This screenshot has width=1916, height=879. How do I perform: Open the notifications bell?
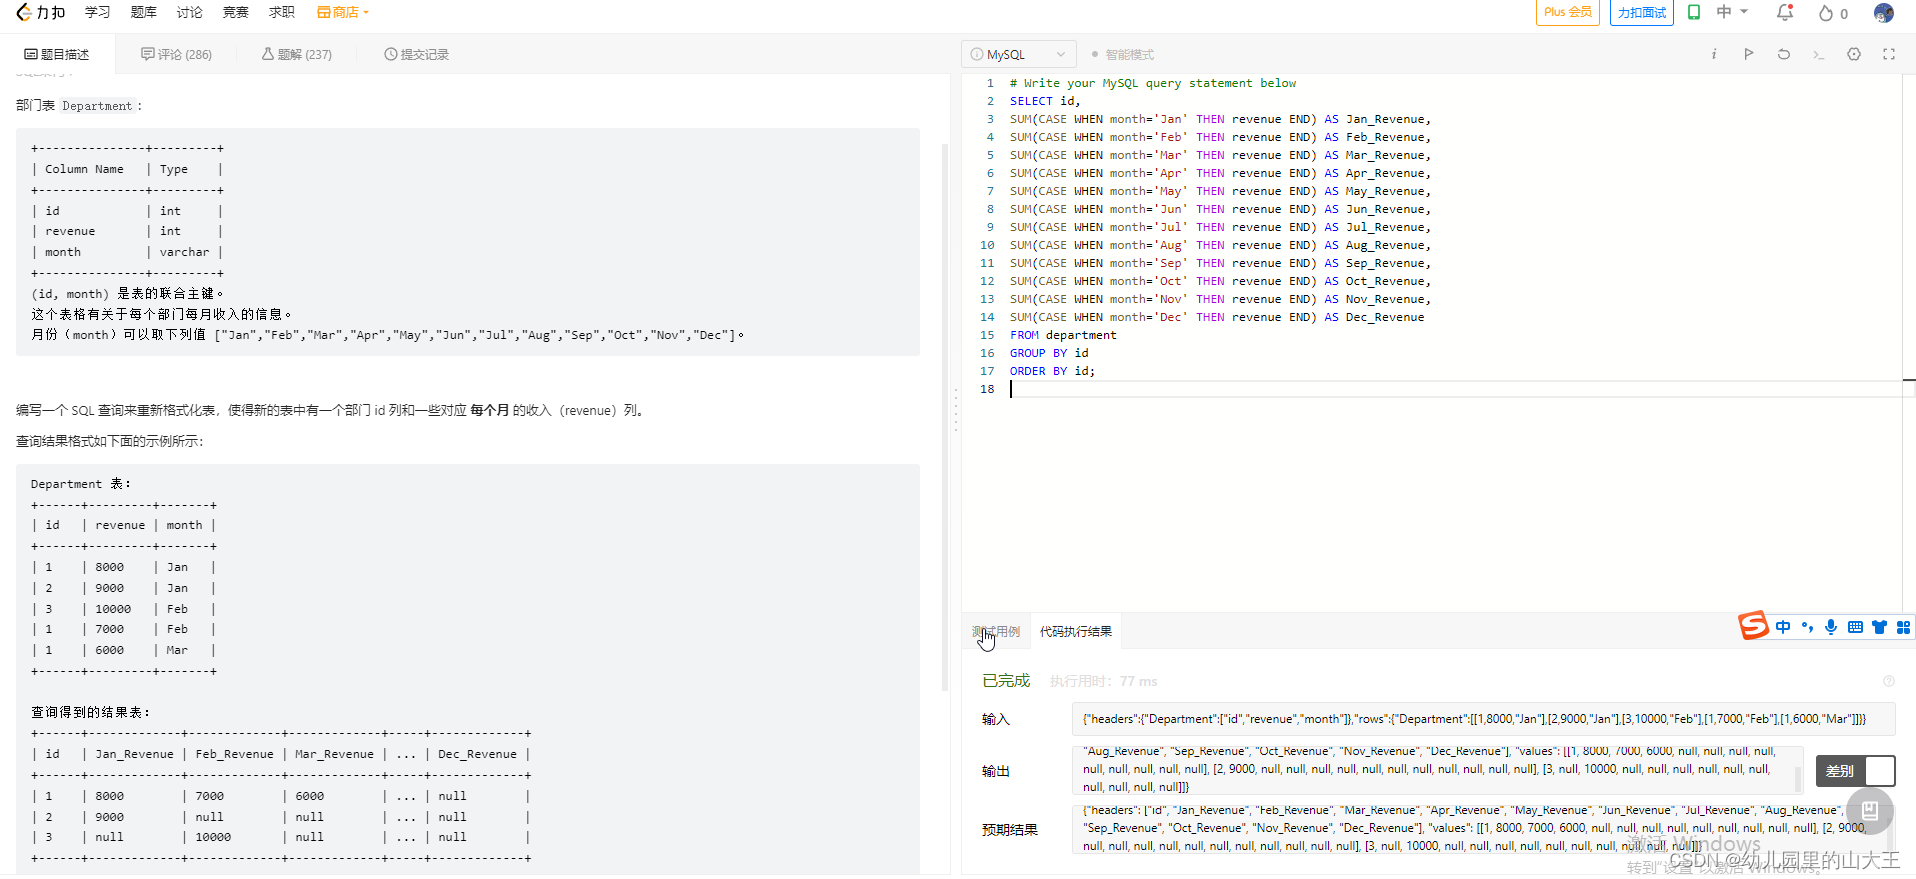pyautogui.click(x=1785, y=13)
